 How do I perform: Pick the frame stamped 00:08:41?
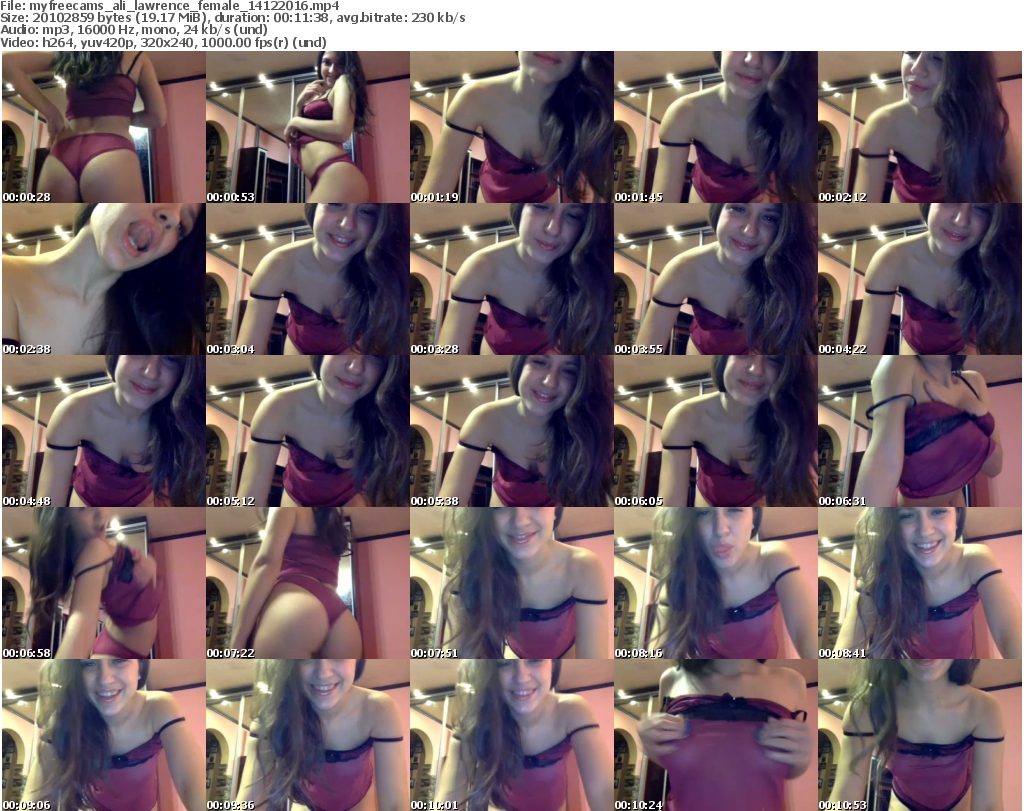pyautogui.click(x=920, y=583)
